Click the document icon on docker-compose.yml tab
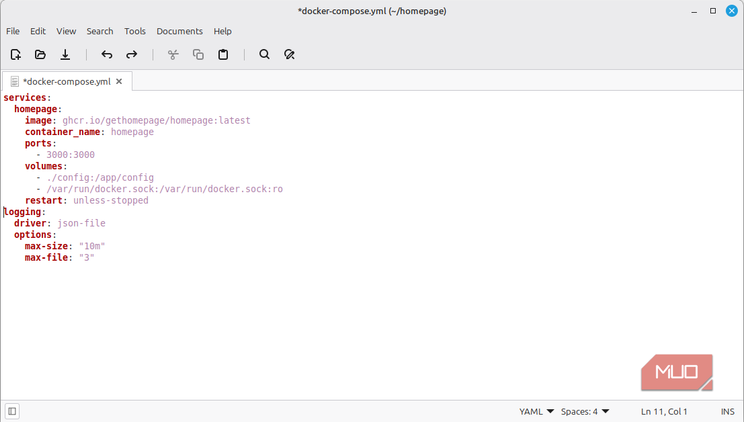 (x=15, y=82)
